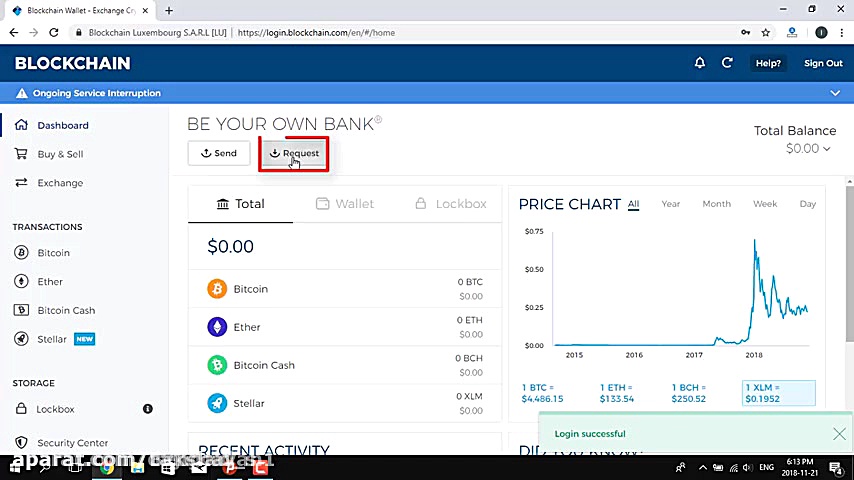Show BTC price chart via 1 BTC rate
This screenshot has height=480, width=854.
(542, 393)
